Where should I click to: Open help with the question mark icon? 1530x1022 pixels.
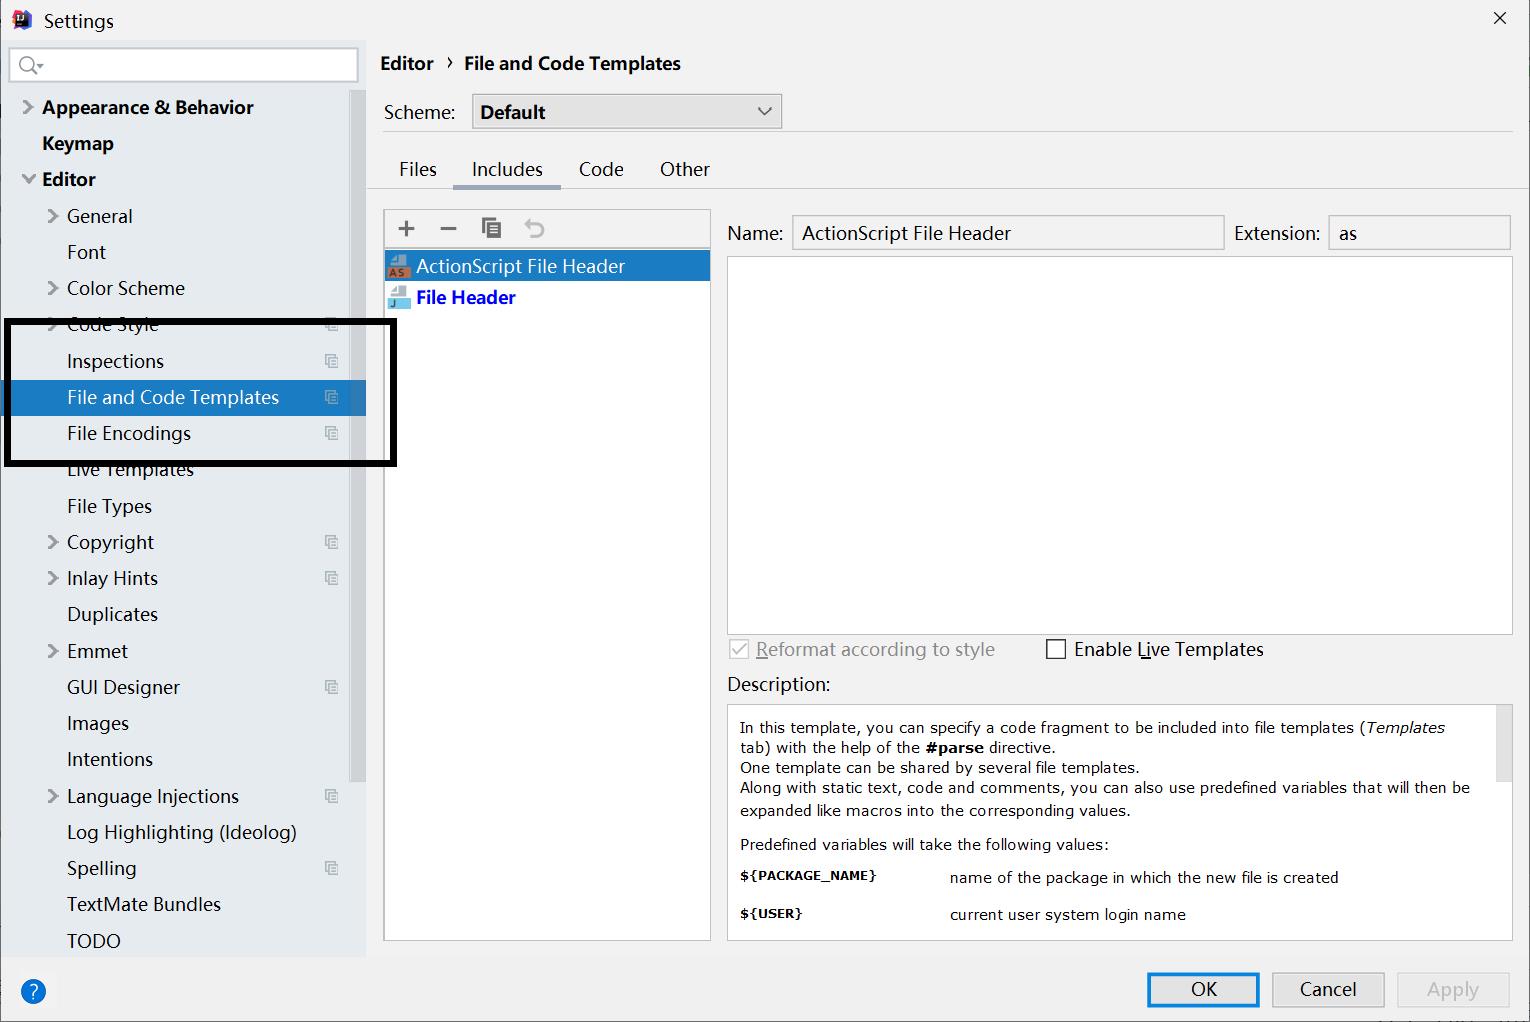tap(33, 991)
